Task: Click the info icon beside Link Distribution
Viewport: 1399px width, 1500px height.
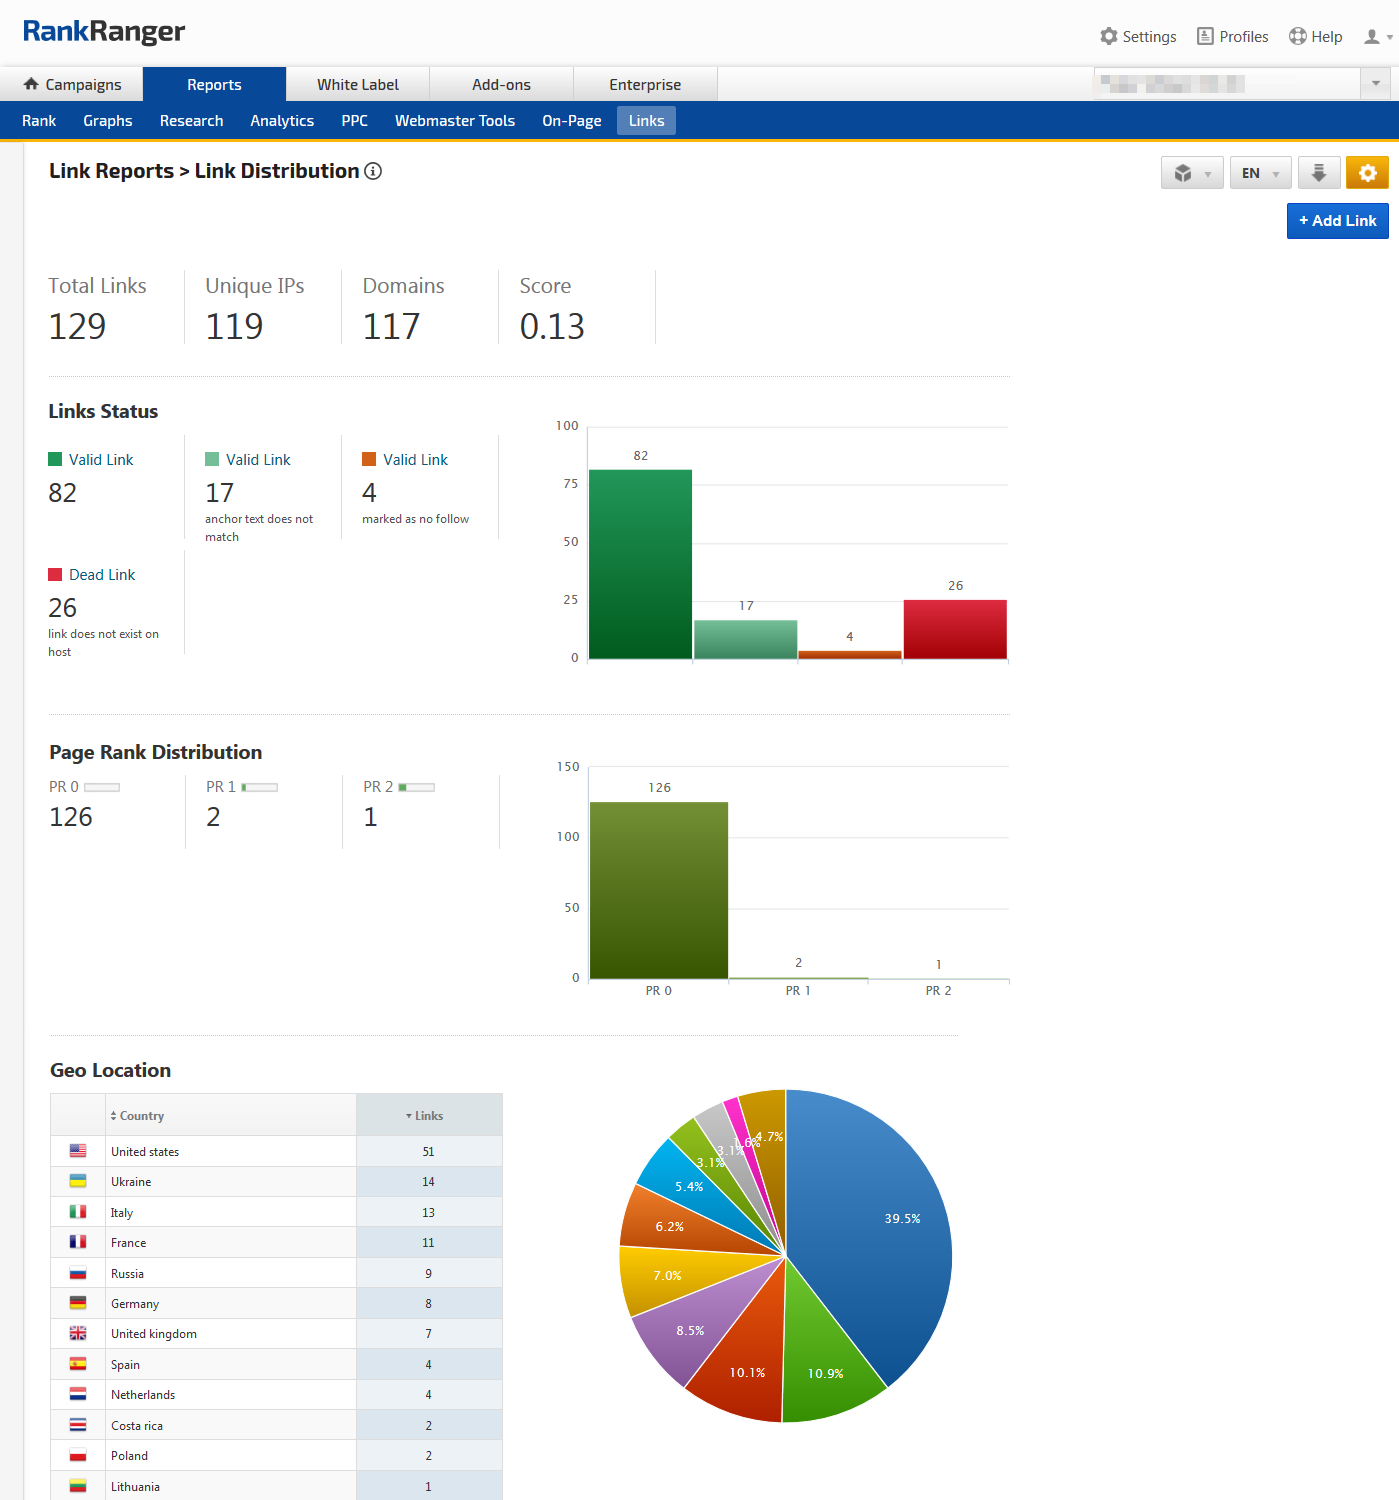Action: (x=373, y=171)
